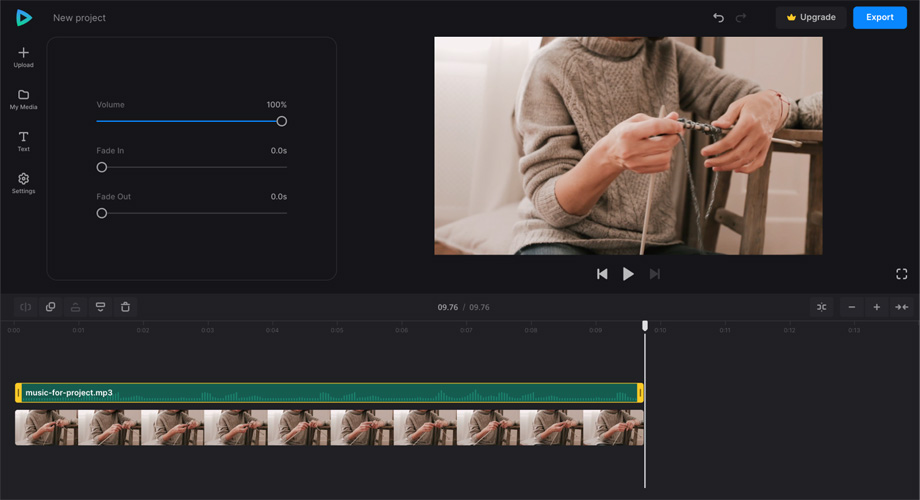The height and width of the screenshot is (500, 920).
Task: Click the 09.76 current time display
Action: (448, 308)
